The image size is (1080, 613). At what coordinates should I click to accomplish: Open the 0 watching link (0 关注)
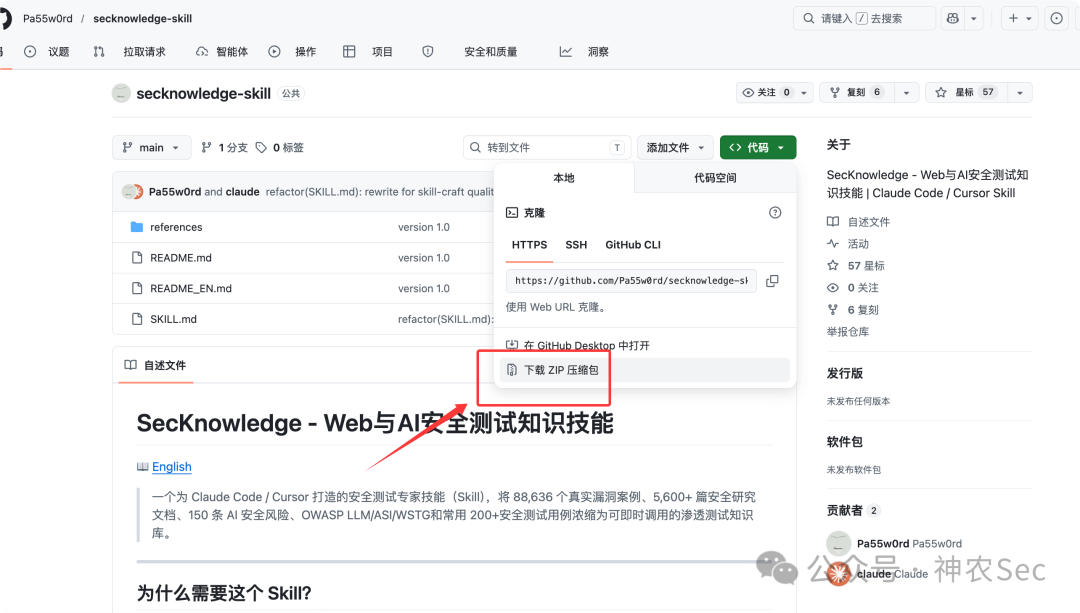coord(853,288)
